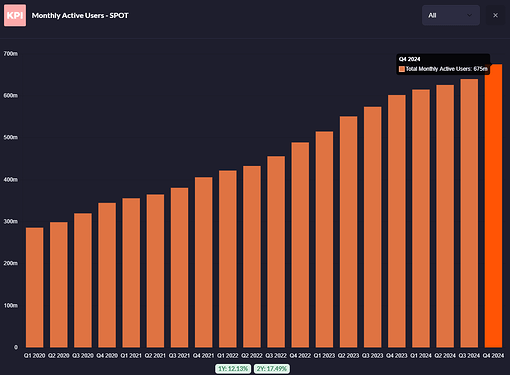Click the Q2 2024 x-axis label
Viewport: 510px width, 375px height.
445,356
